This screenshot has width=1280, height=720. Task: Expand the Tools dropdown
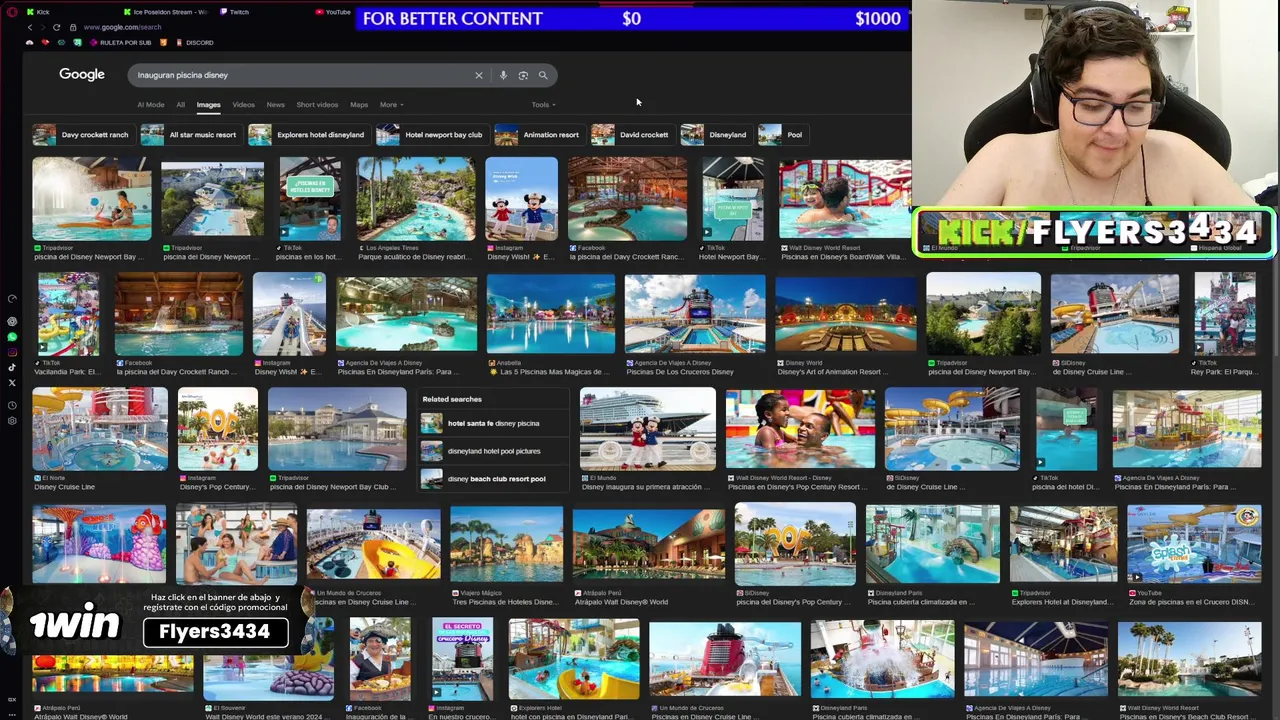click(543, 105)
